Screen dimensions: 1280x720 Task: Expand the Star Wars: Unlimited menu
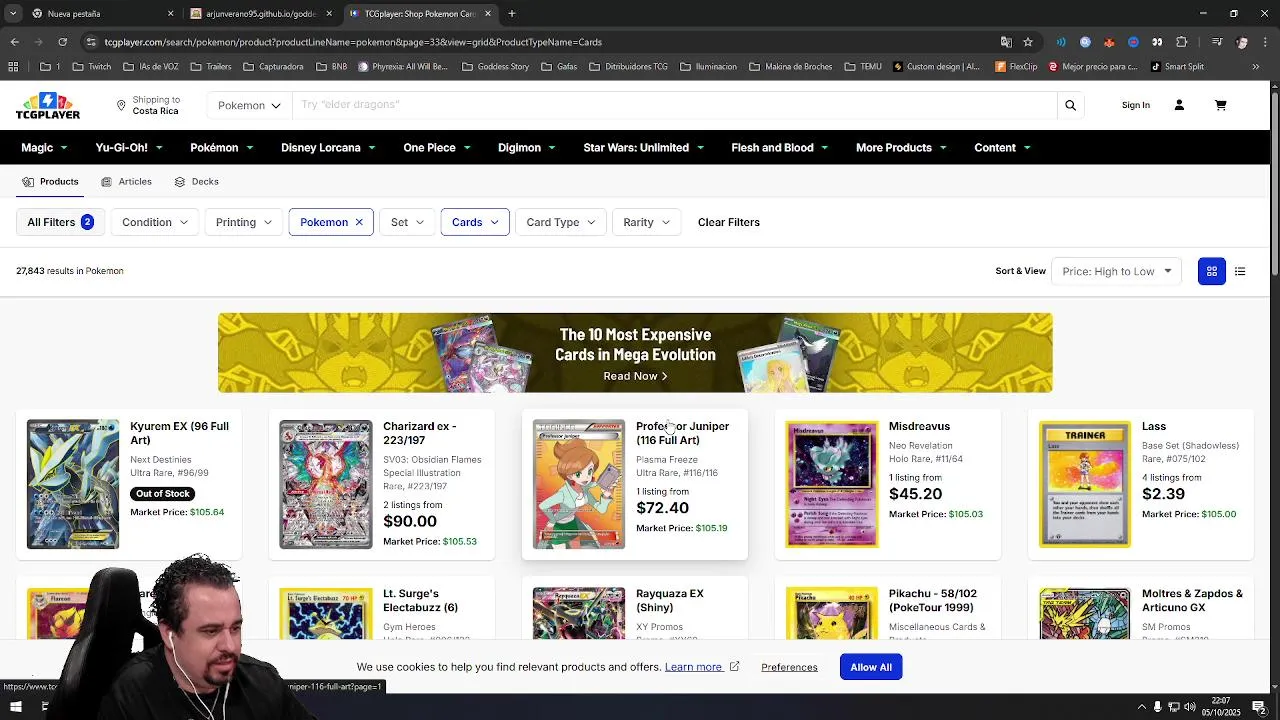644,147
